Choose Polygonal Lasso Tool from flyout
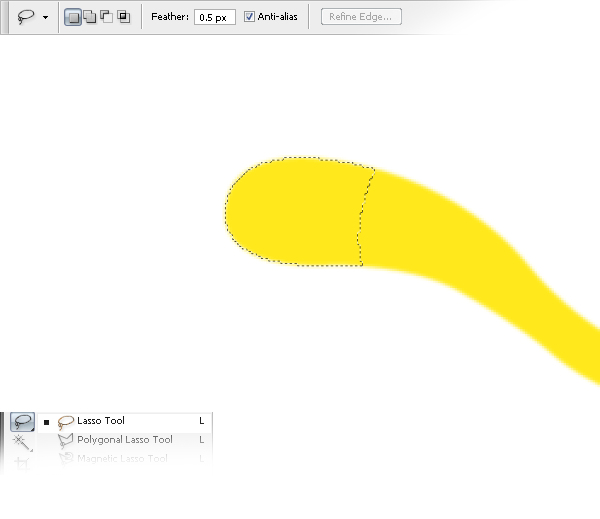 point(125,440)
